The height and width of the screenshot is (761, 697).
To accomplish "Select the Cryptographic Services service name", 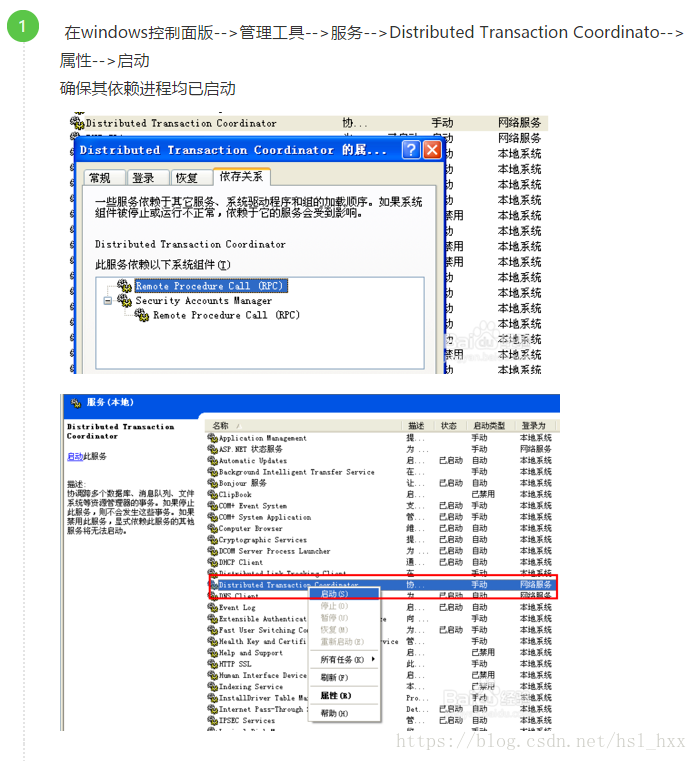I will pyautogui.click(x=263, y=540).
